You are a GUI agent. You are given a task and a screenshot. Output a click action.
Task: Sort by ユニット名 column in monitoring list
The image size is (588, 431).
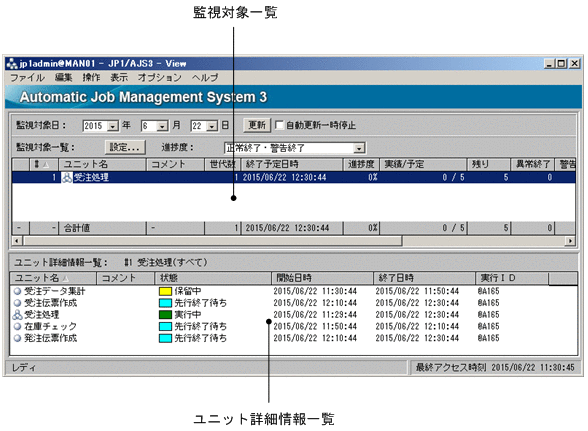(102, 164)
